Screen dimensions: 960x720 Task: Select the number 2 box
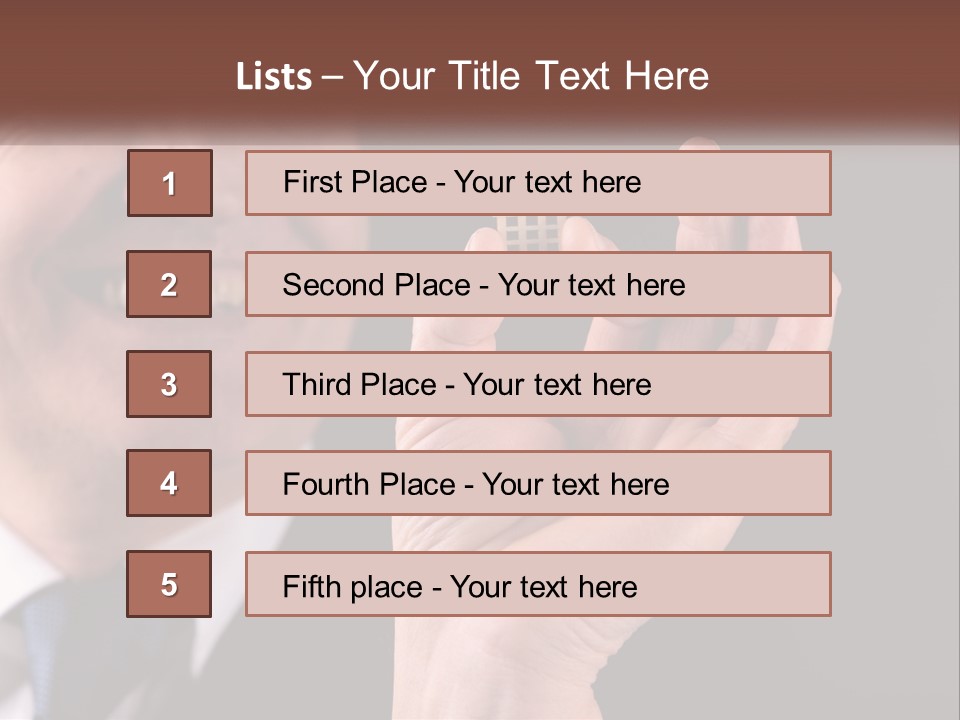coord(169,284)
